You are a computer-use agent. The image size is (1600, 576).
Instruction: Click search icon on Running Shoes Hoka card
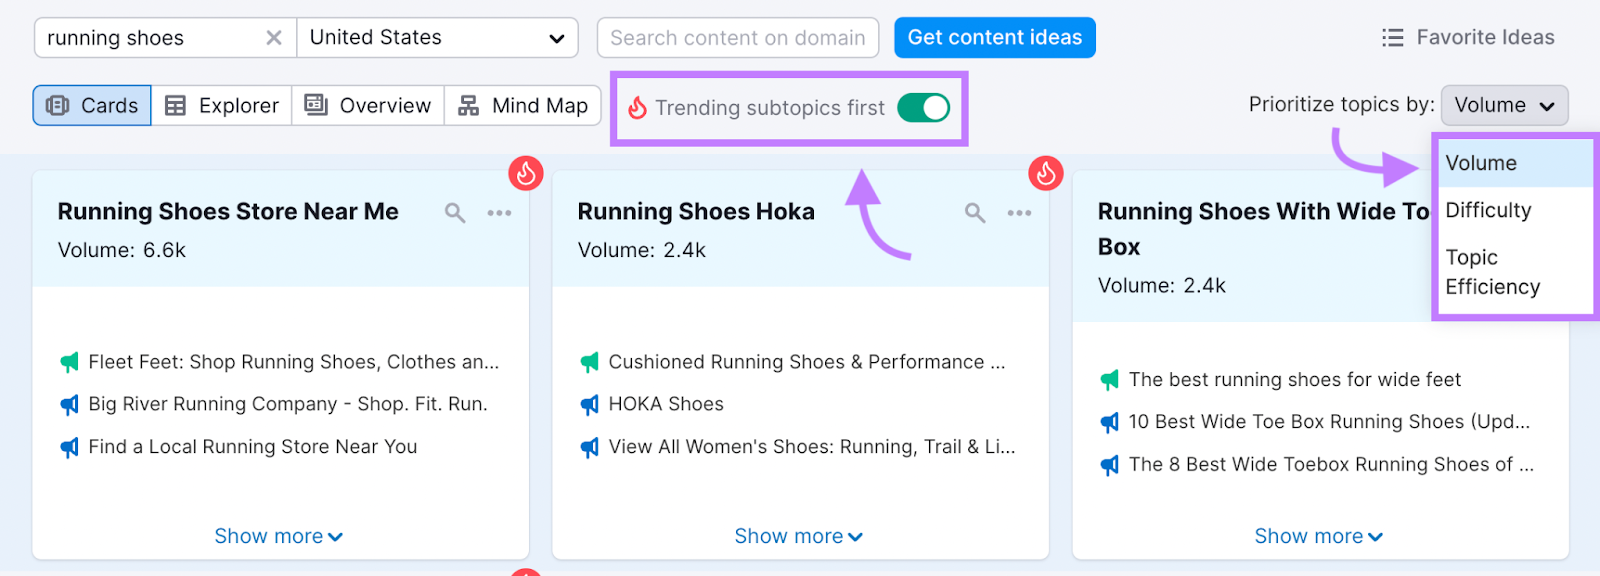(975, 213)
